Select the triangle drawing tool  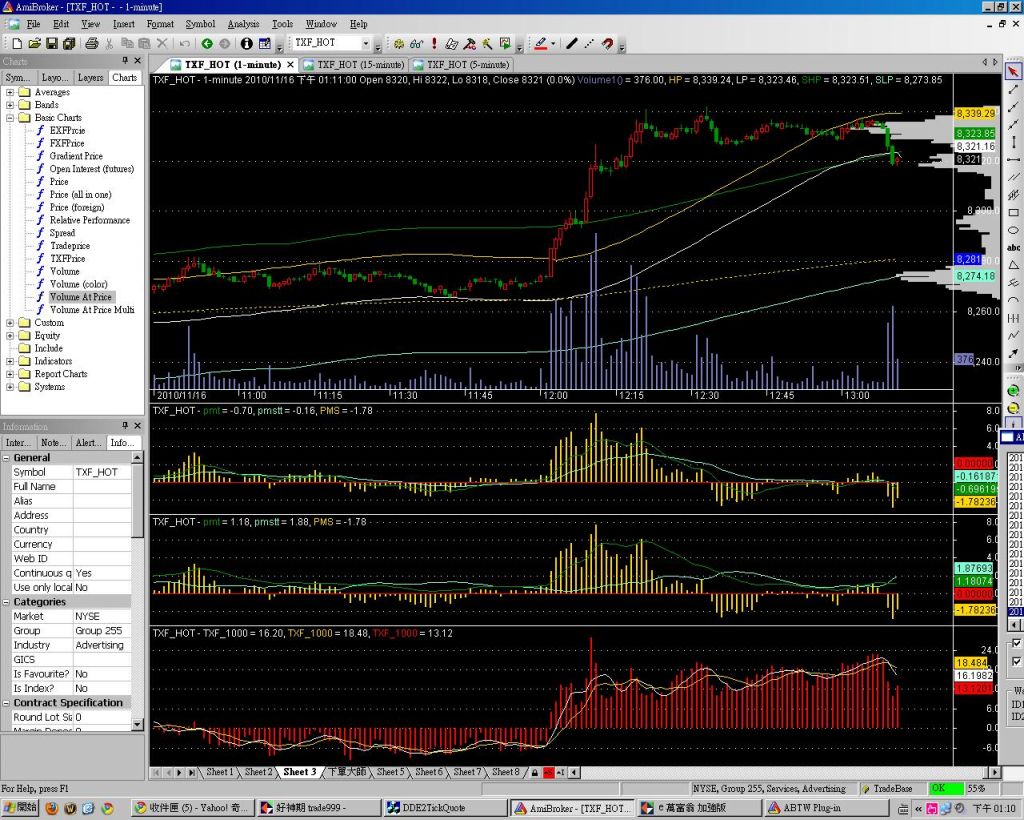[1013, 264]
